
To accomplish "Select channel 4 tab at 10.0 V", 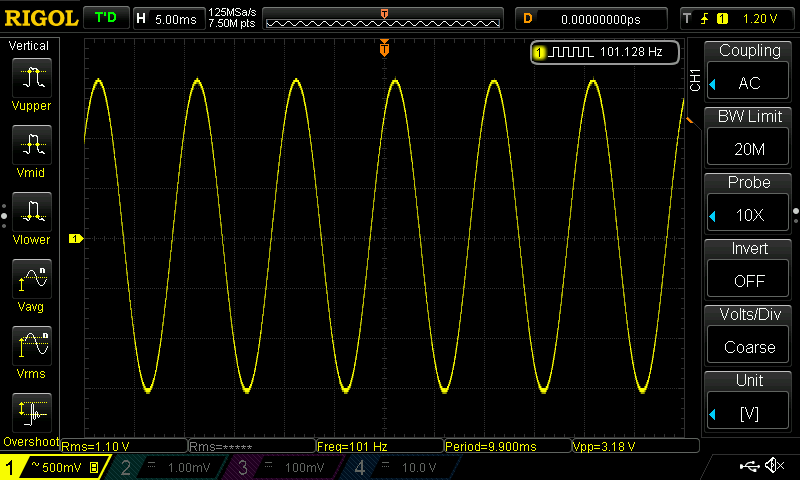I will (x=401, y=467).
